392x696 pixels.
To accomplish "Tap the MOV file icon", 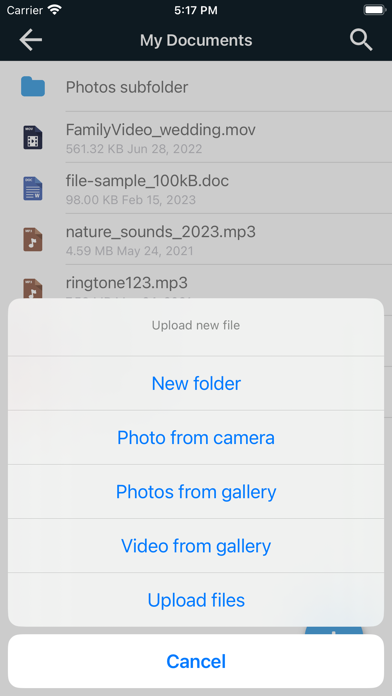I will (x=33, y=137).
